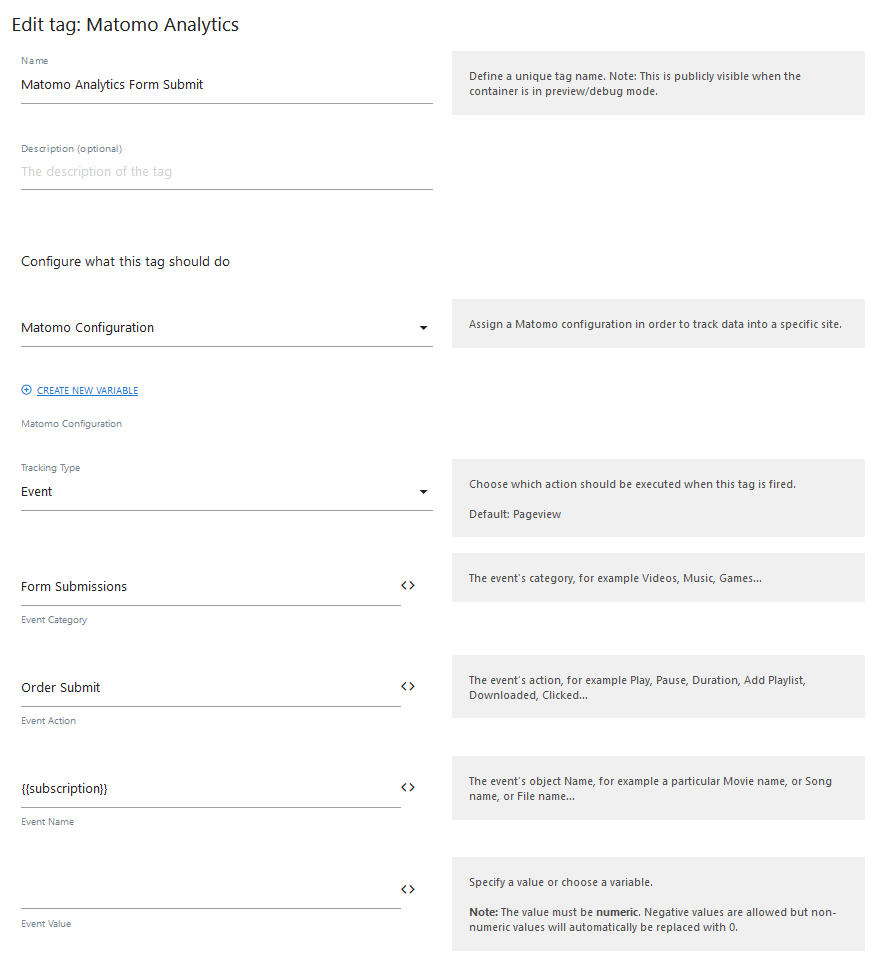Click plus icon before Create New Variable
The width and height of the screenshot is (880, 959).
27,390
